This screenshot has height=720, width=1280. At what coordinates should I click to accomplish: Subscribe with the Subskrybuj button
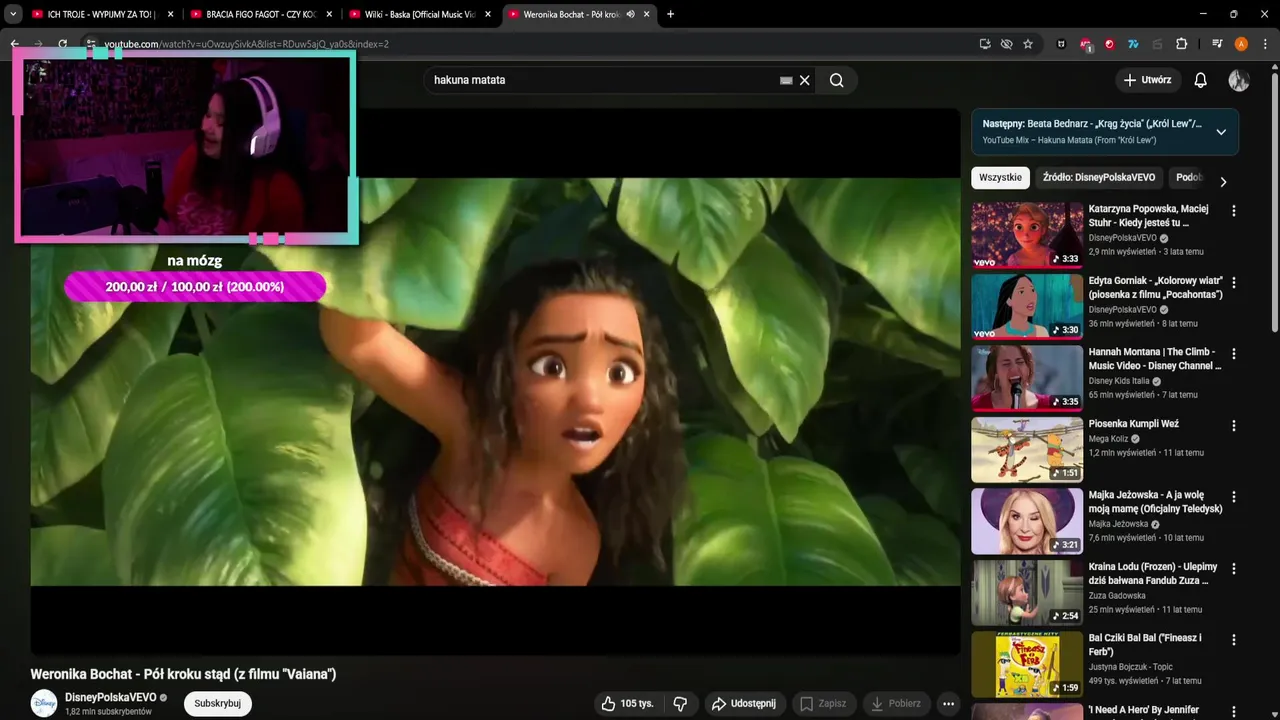pyautogui.click(x=218, y=704)
